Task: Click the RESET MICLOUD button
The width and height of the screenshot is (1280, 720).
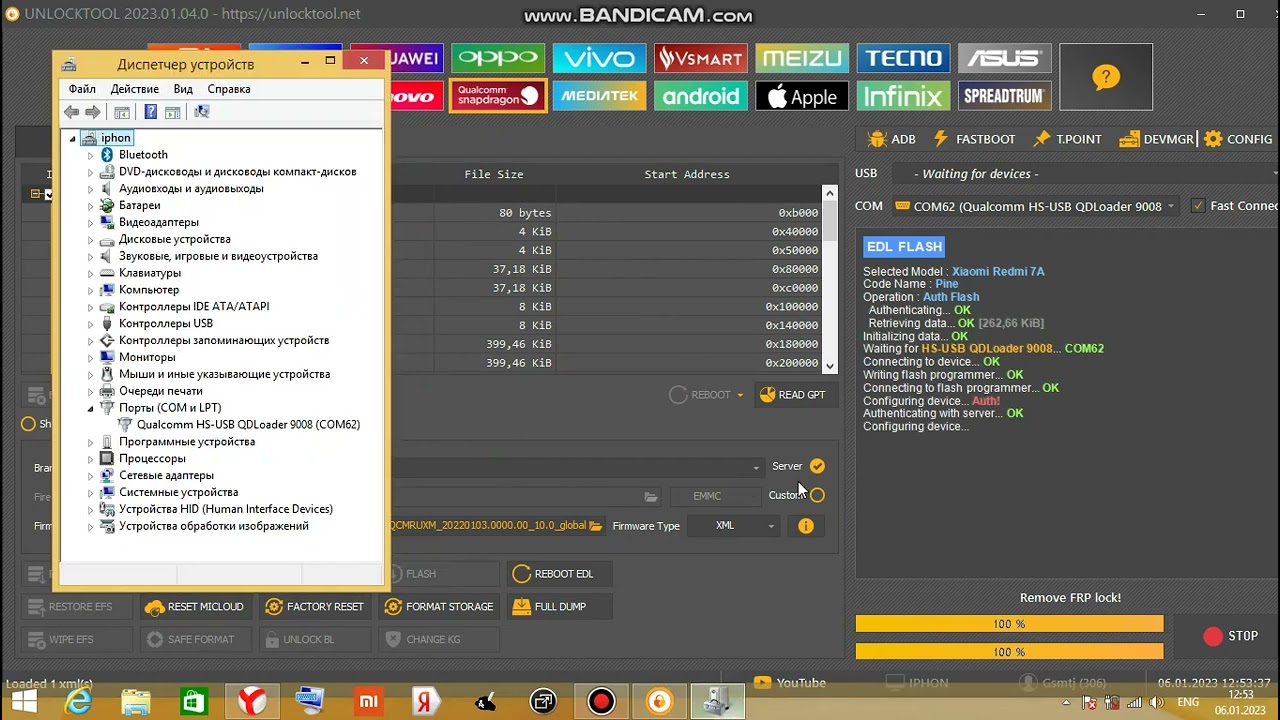Action: click(x=194, y=607)
